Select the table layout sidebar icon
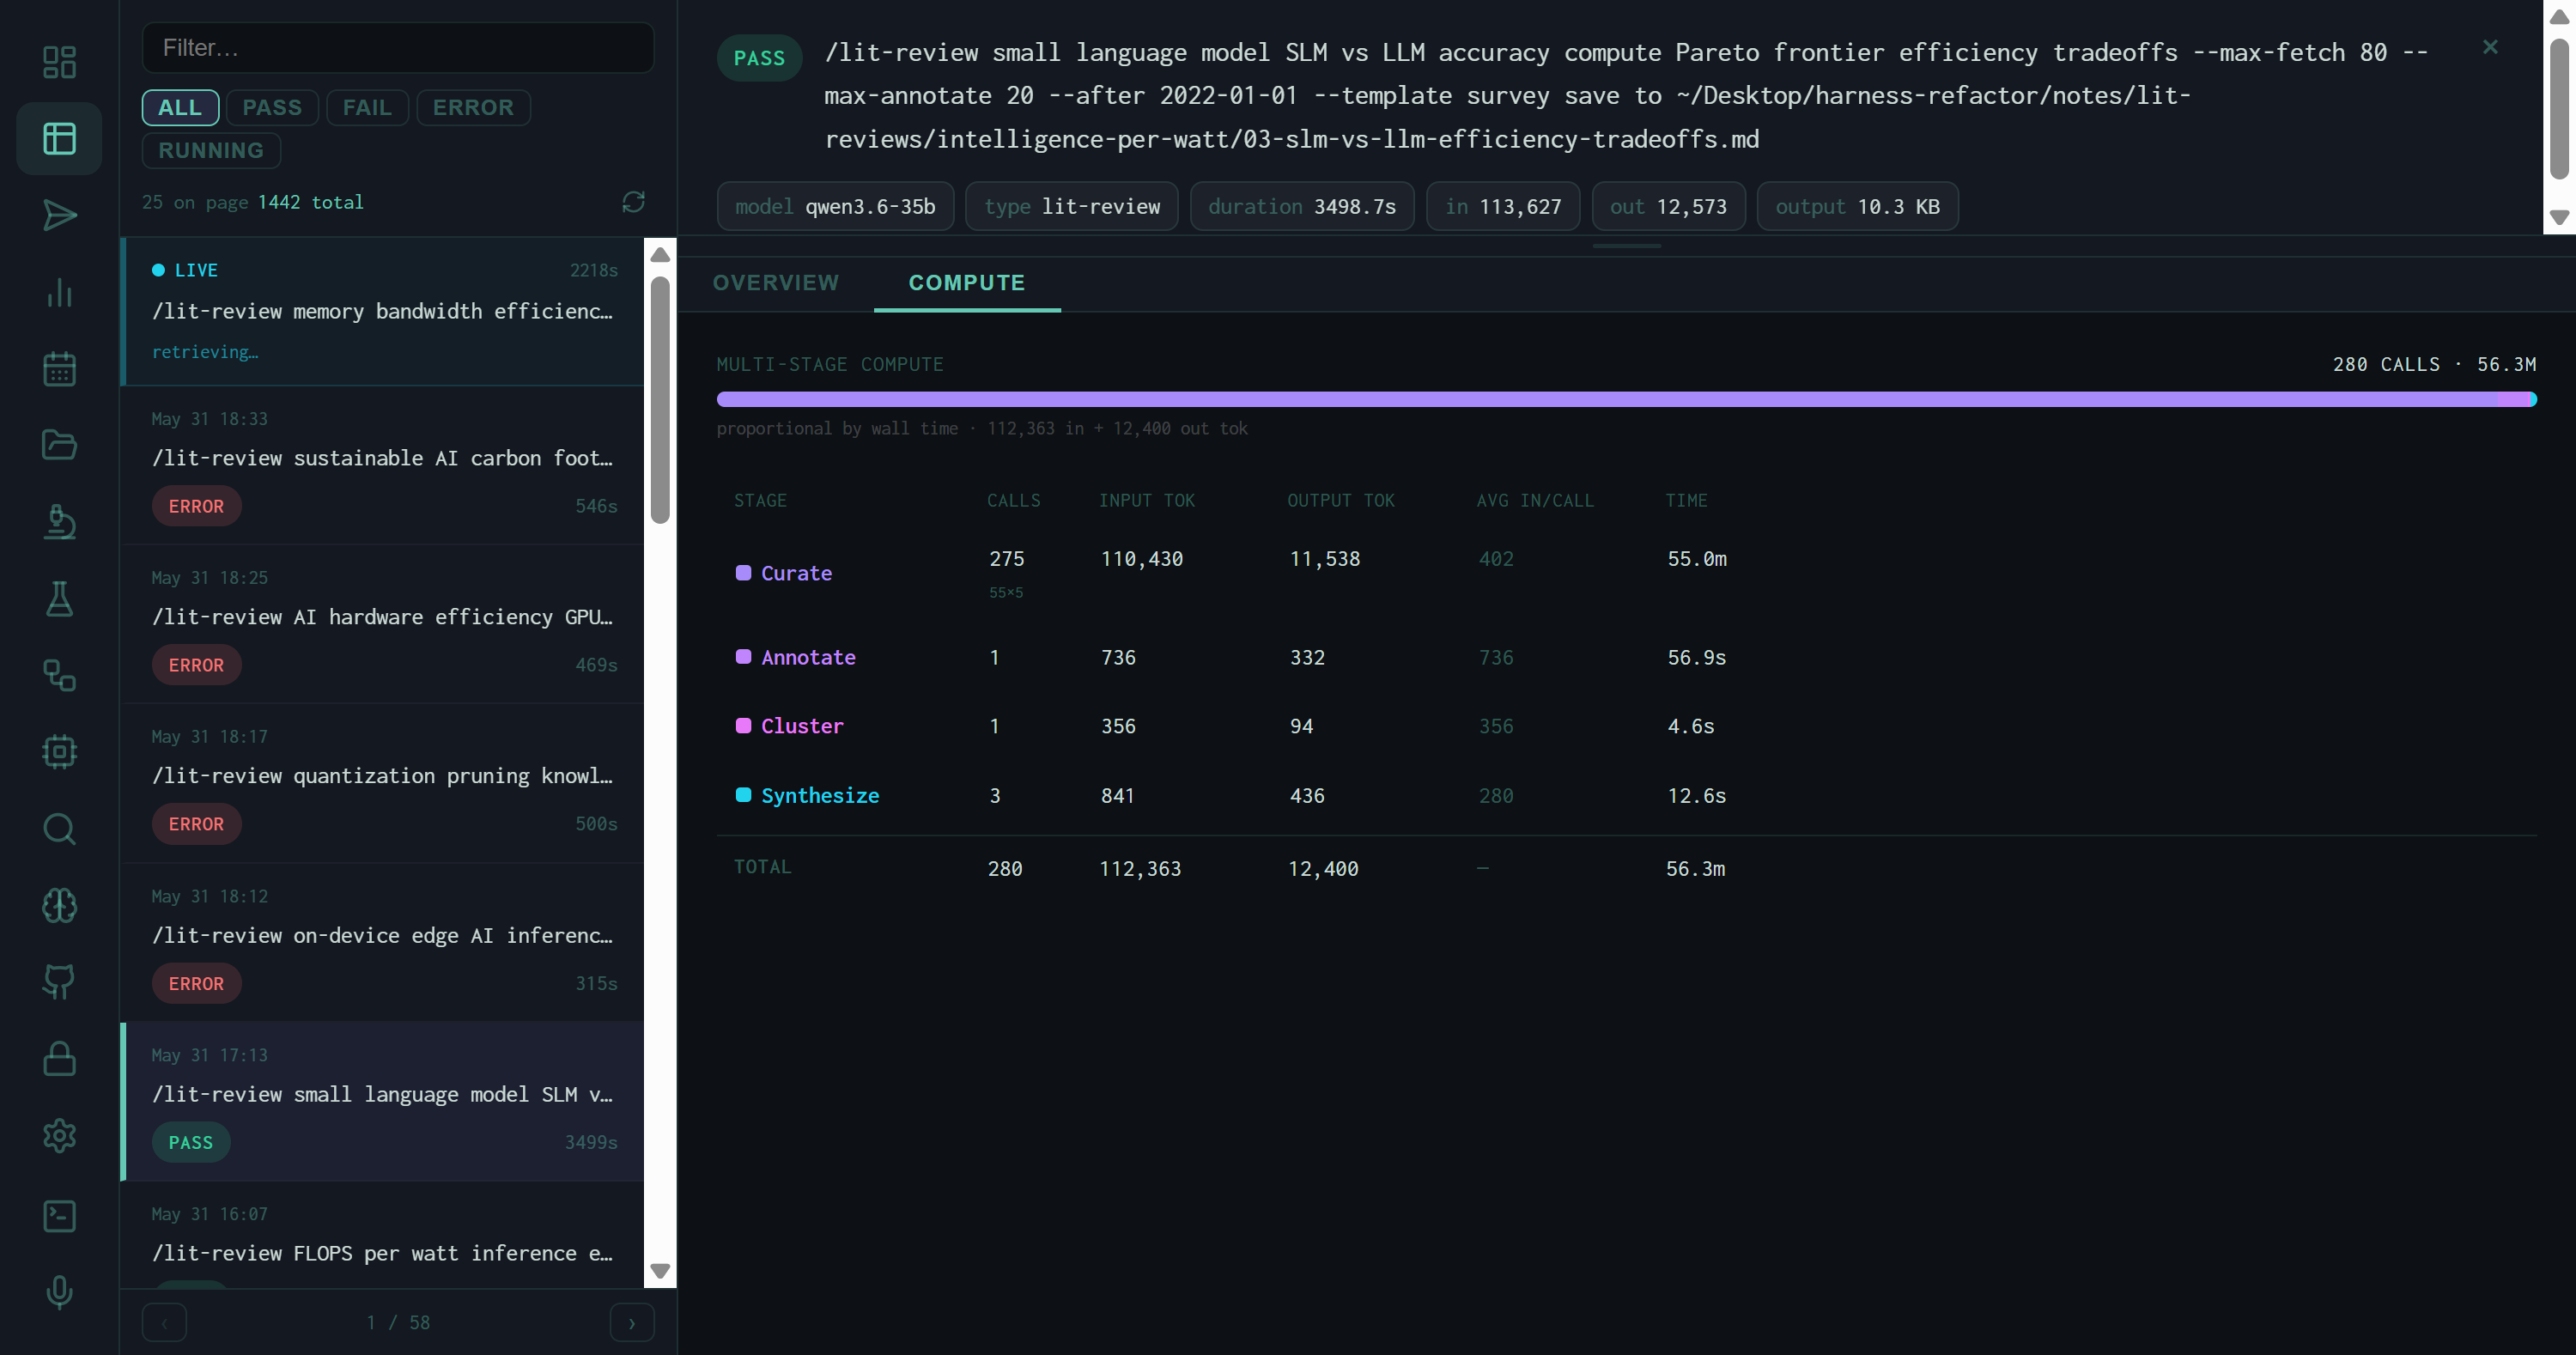The width and height of the screenshot is (2576, 1355). [x=59, y=138]
